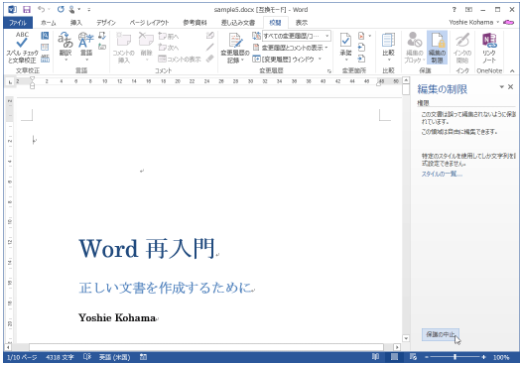520x365 pixels.
Task: Click the Track Changes (変更履歴の記録) icon
Action: point(235,48)
